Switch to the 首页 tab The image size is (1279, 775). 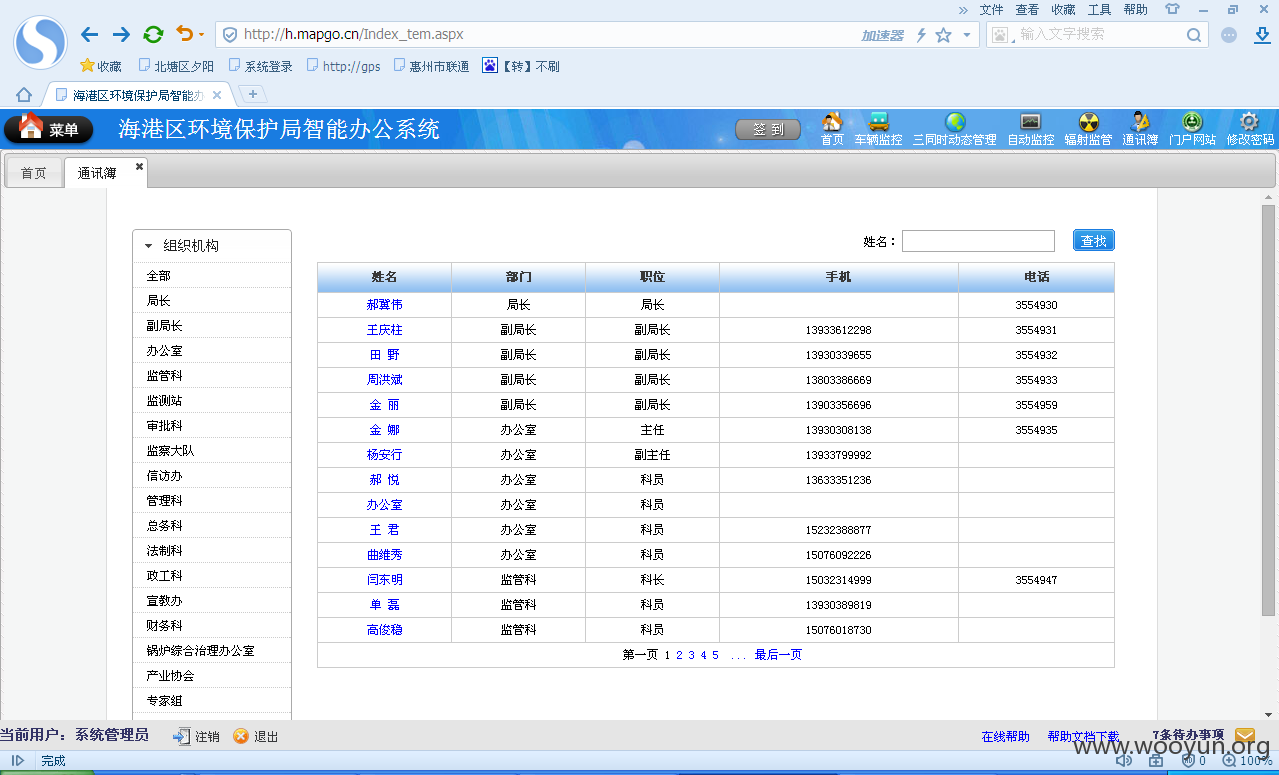click(x=34, y=173)
